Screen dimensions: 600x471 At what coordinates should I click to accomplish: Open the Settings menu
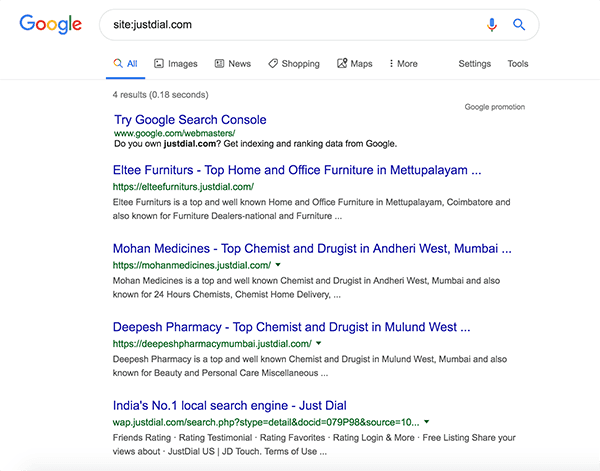point(474,64)
